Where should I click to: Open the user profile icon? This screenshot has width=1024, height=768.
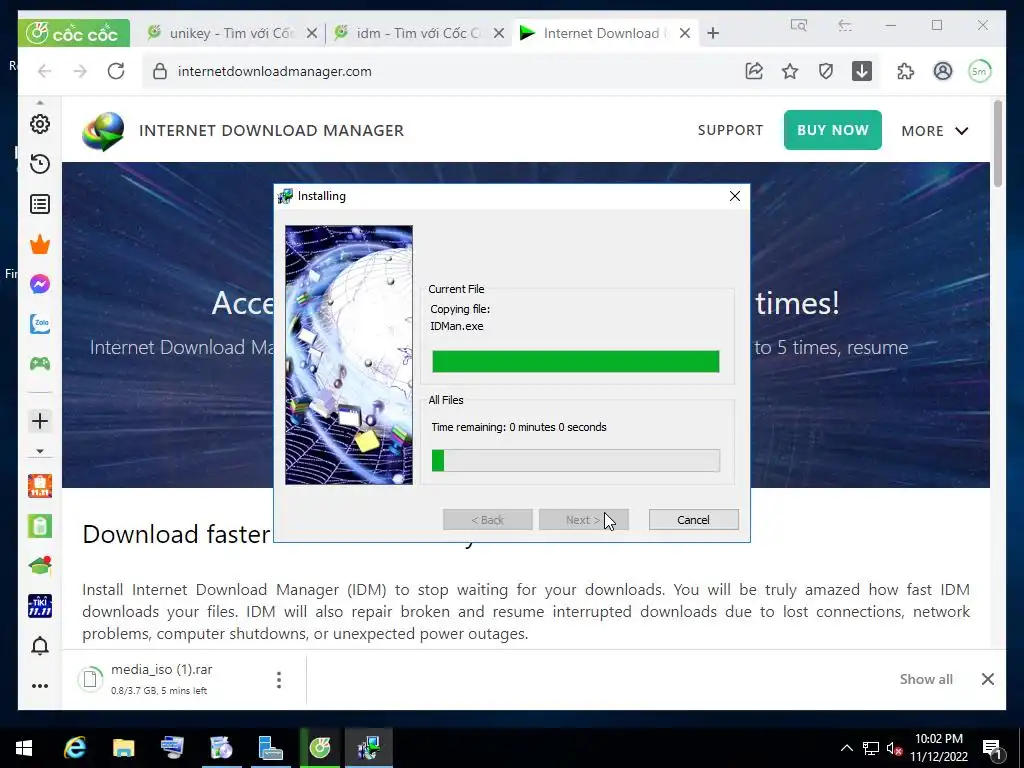(x=942, y=71)
